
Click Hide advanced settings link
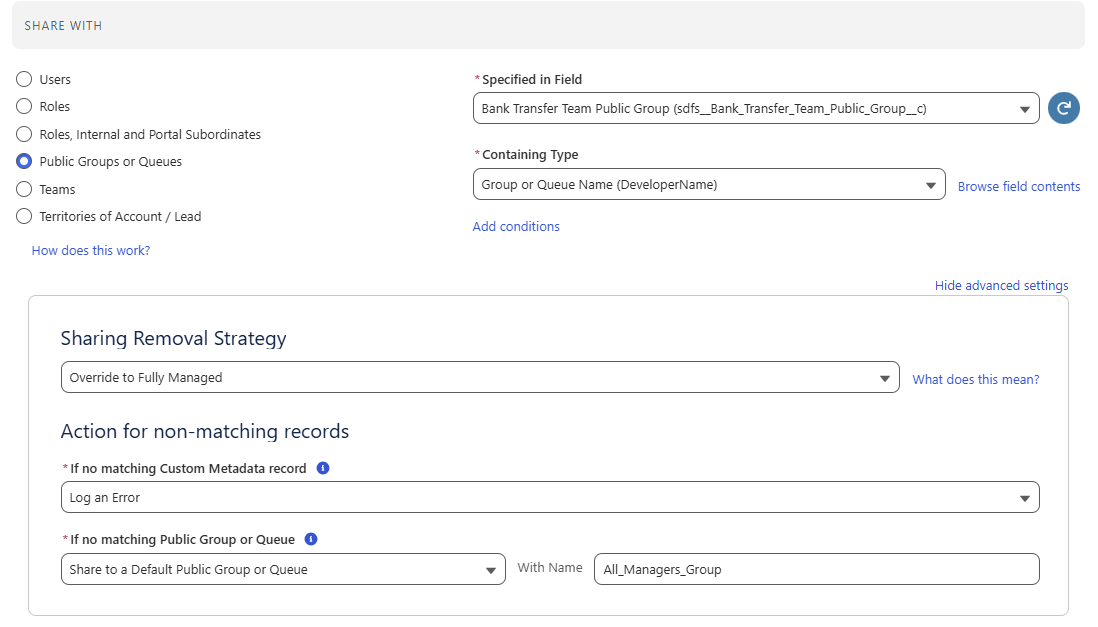point(1001,285)
